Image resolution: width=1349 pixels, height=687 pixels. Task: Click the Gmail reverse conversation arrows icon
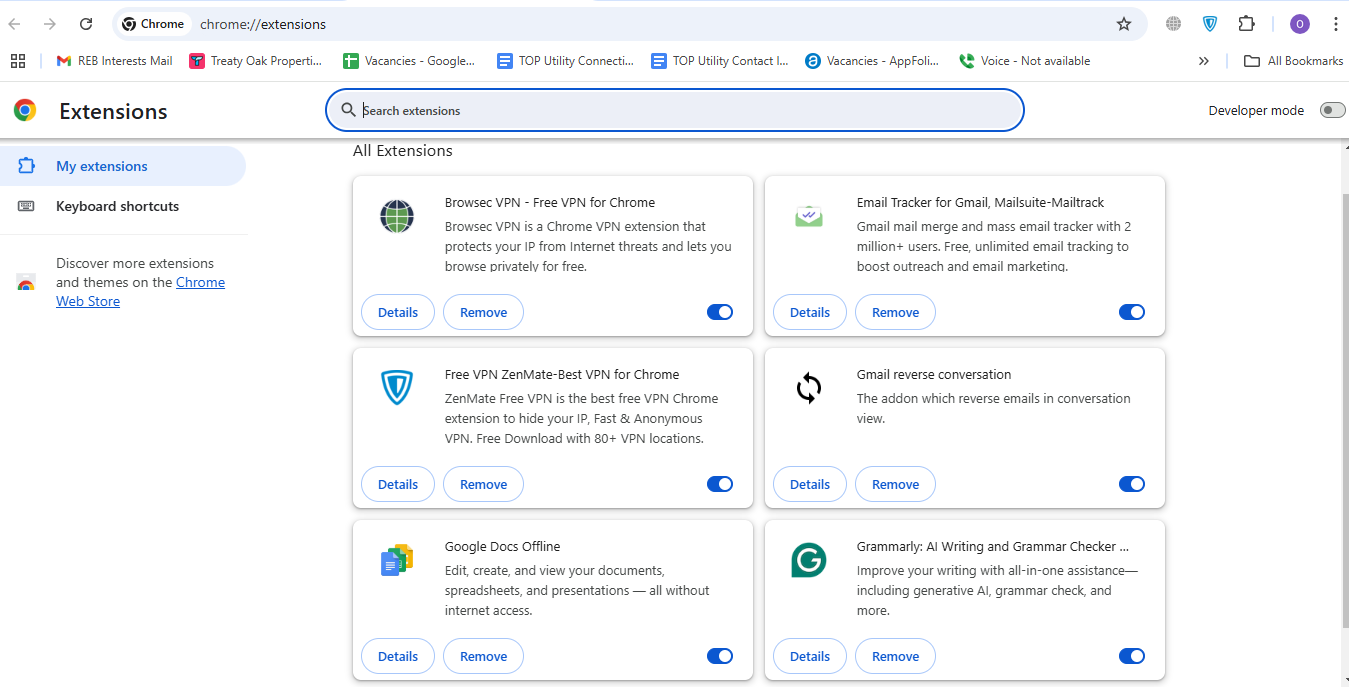coord(809,388)
